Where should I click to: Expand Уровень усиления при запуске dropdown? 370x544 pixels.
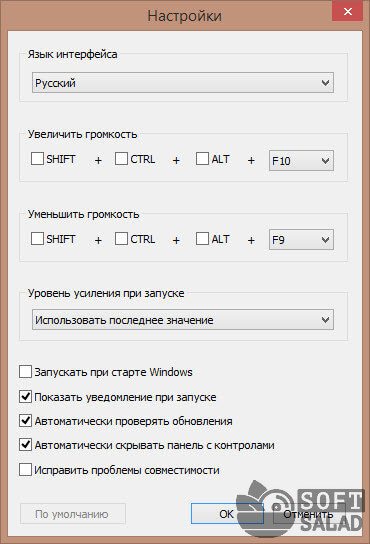pos(183,320)
